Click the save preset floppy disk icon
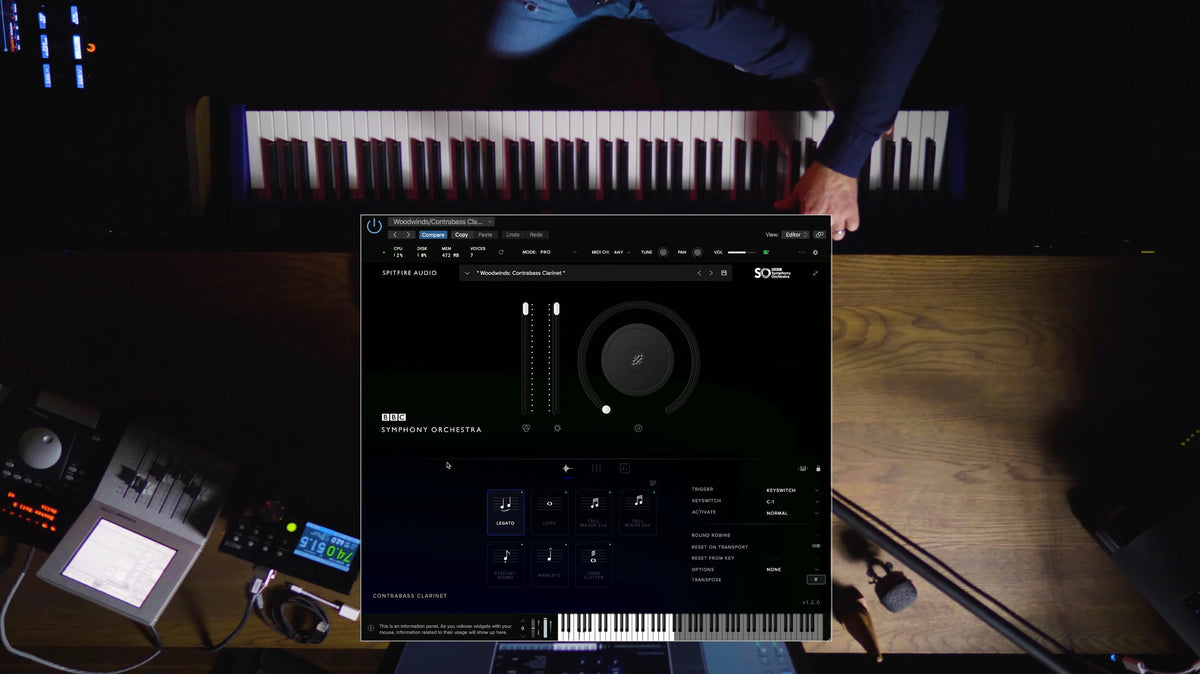1200x674 pixels. coord(724,273)
